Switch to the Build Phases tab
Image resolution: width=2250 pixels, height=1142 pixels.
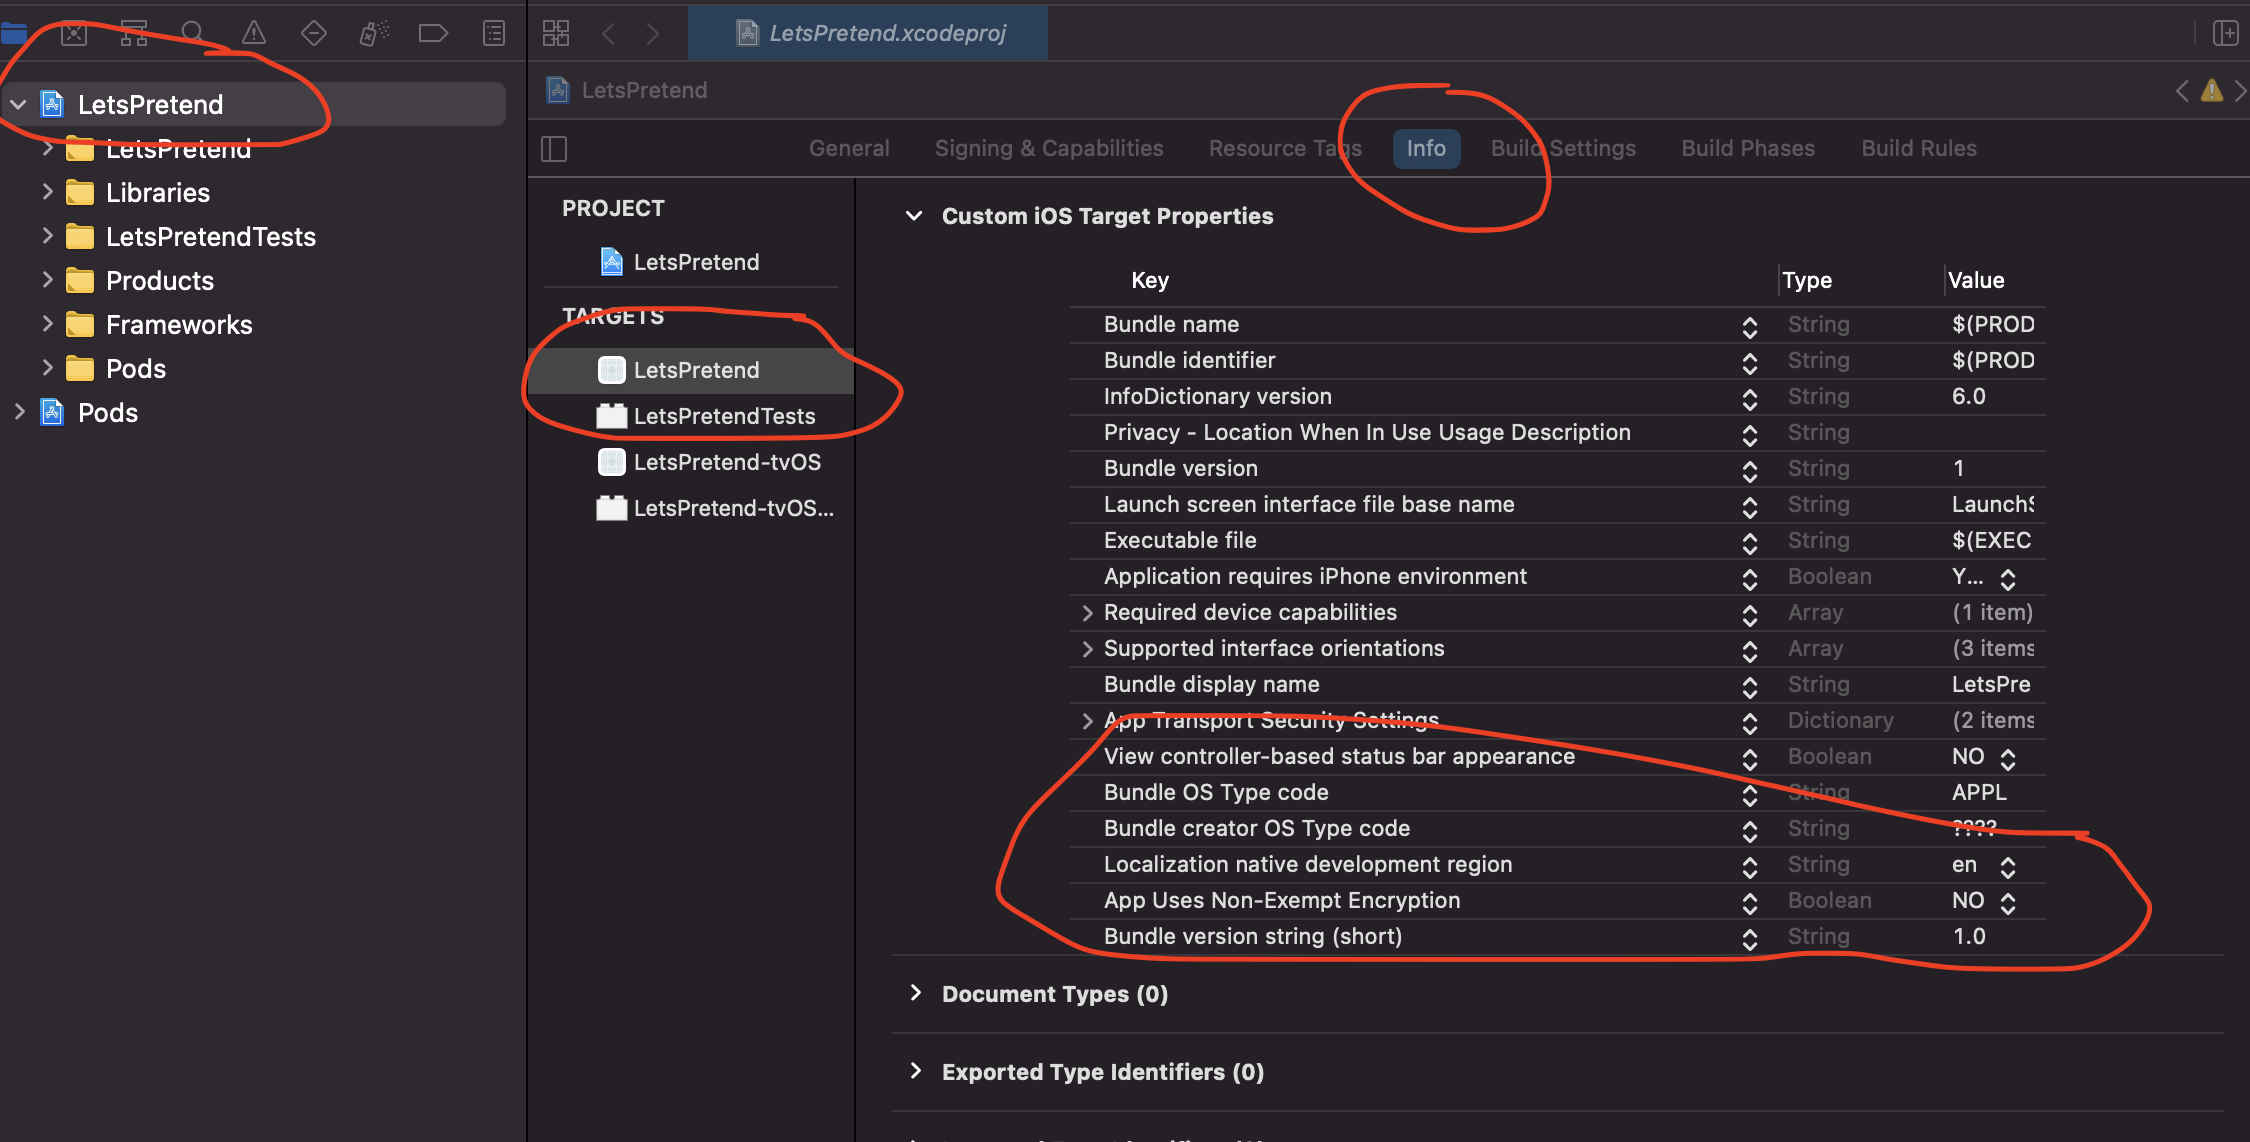1748,148
